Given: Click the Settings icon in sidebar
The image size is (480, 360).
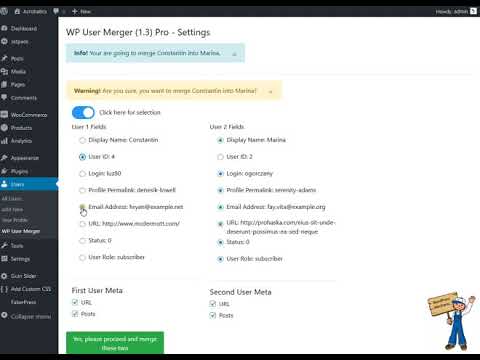Looking at the screenshot, I should point(4,259).
